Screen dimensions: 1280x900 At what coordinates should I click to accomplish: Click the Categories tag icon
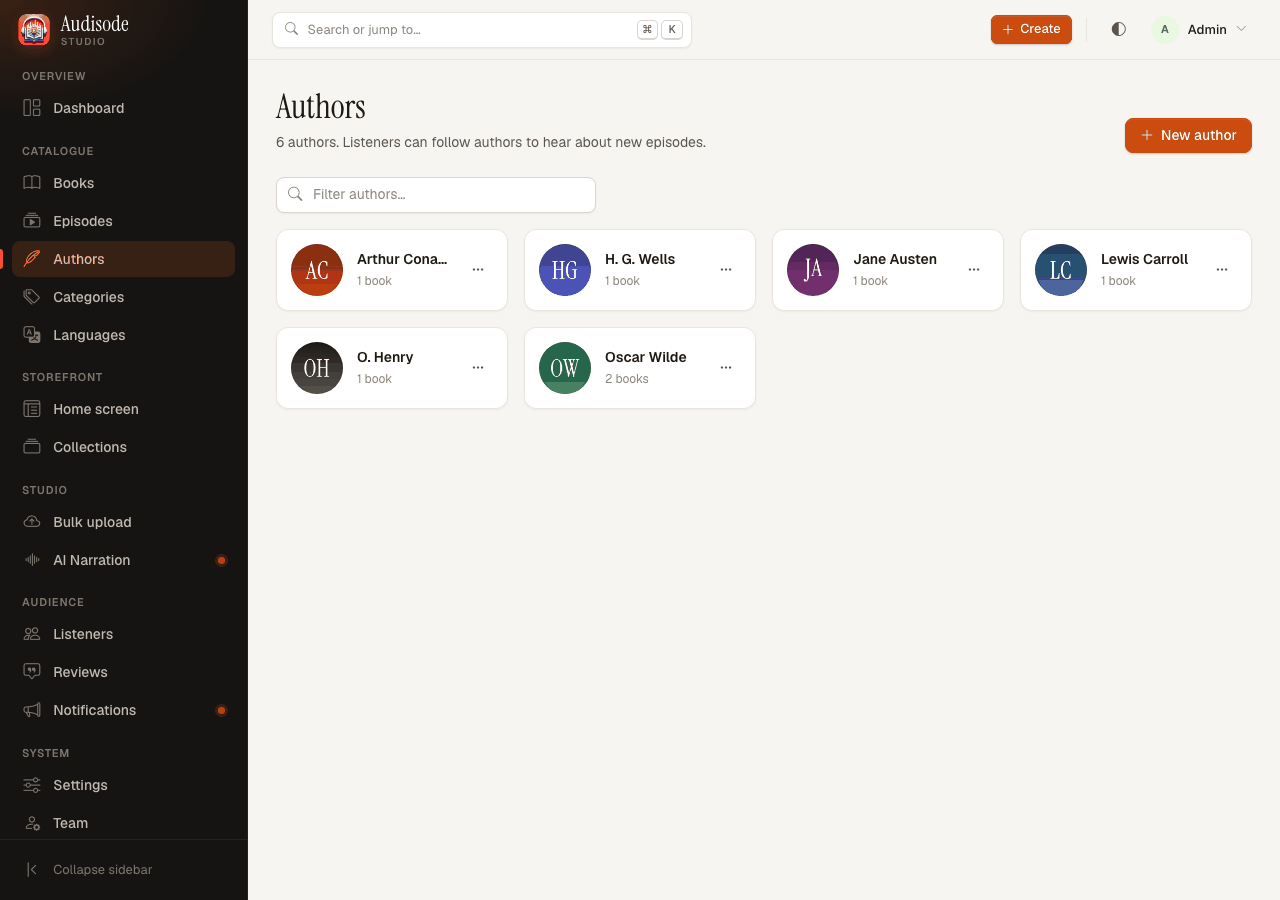point(32,297)
